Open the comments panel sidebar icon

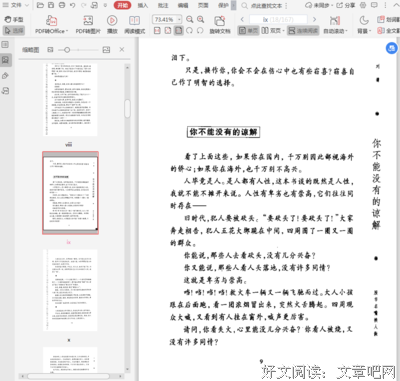tap(5, 91)
